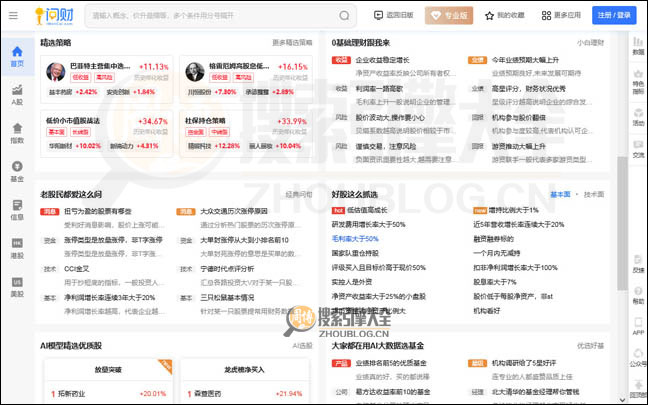
Task: Click scrollbar down arrow at bottom right
Action: pyautogui.click(x=622, y=399)
